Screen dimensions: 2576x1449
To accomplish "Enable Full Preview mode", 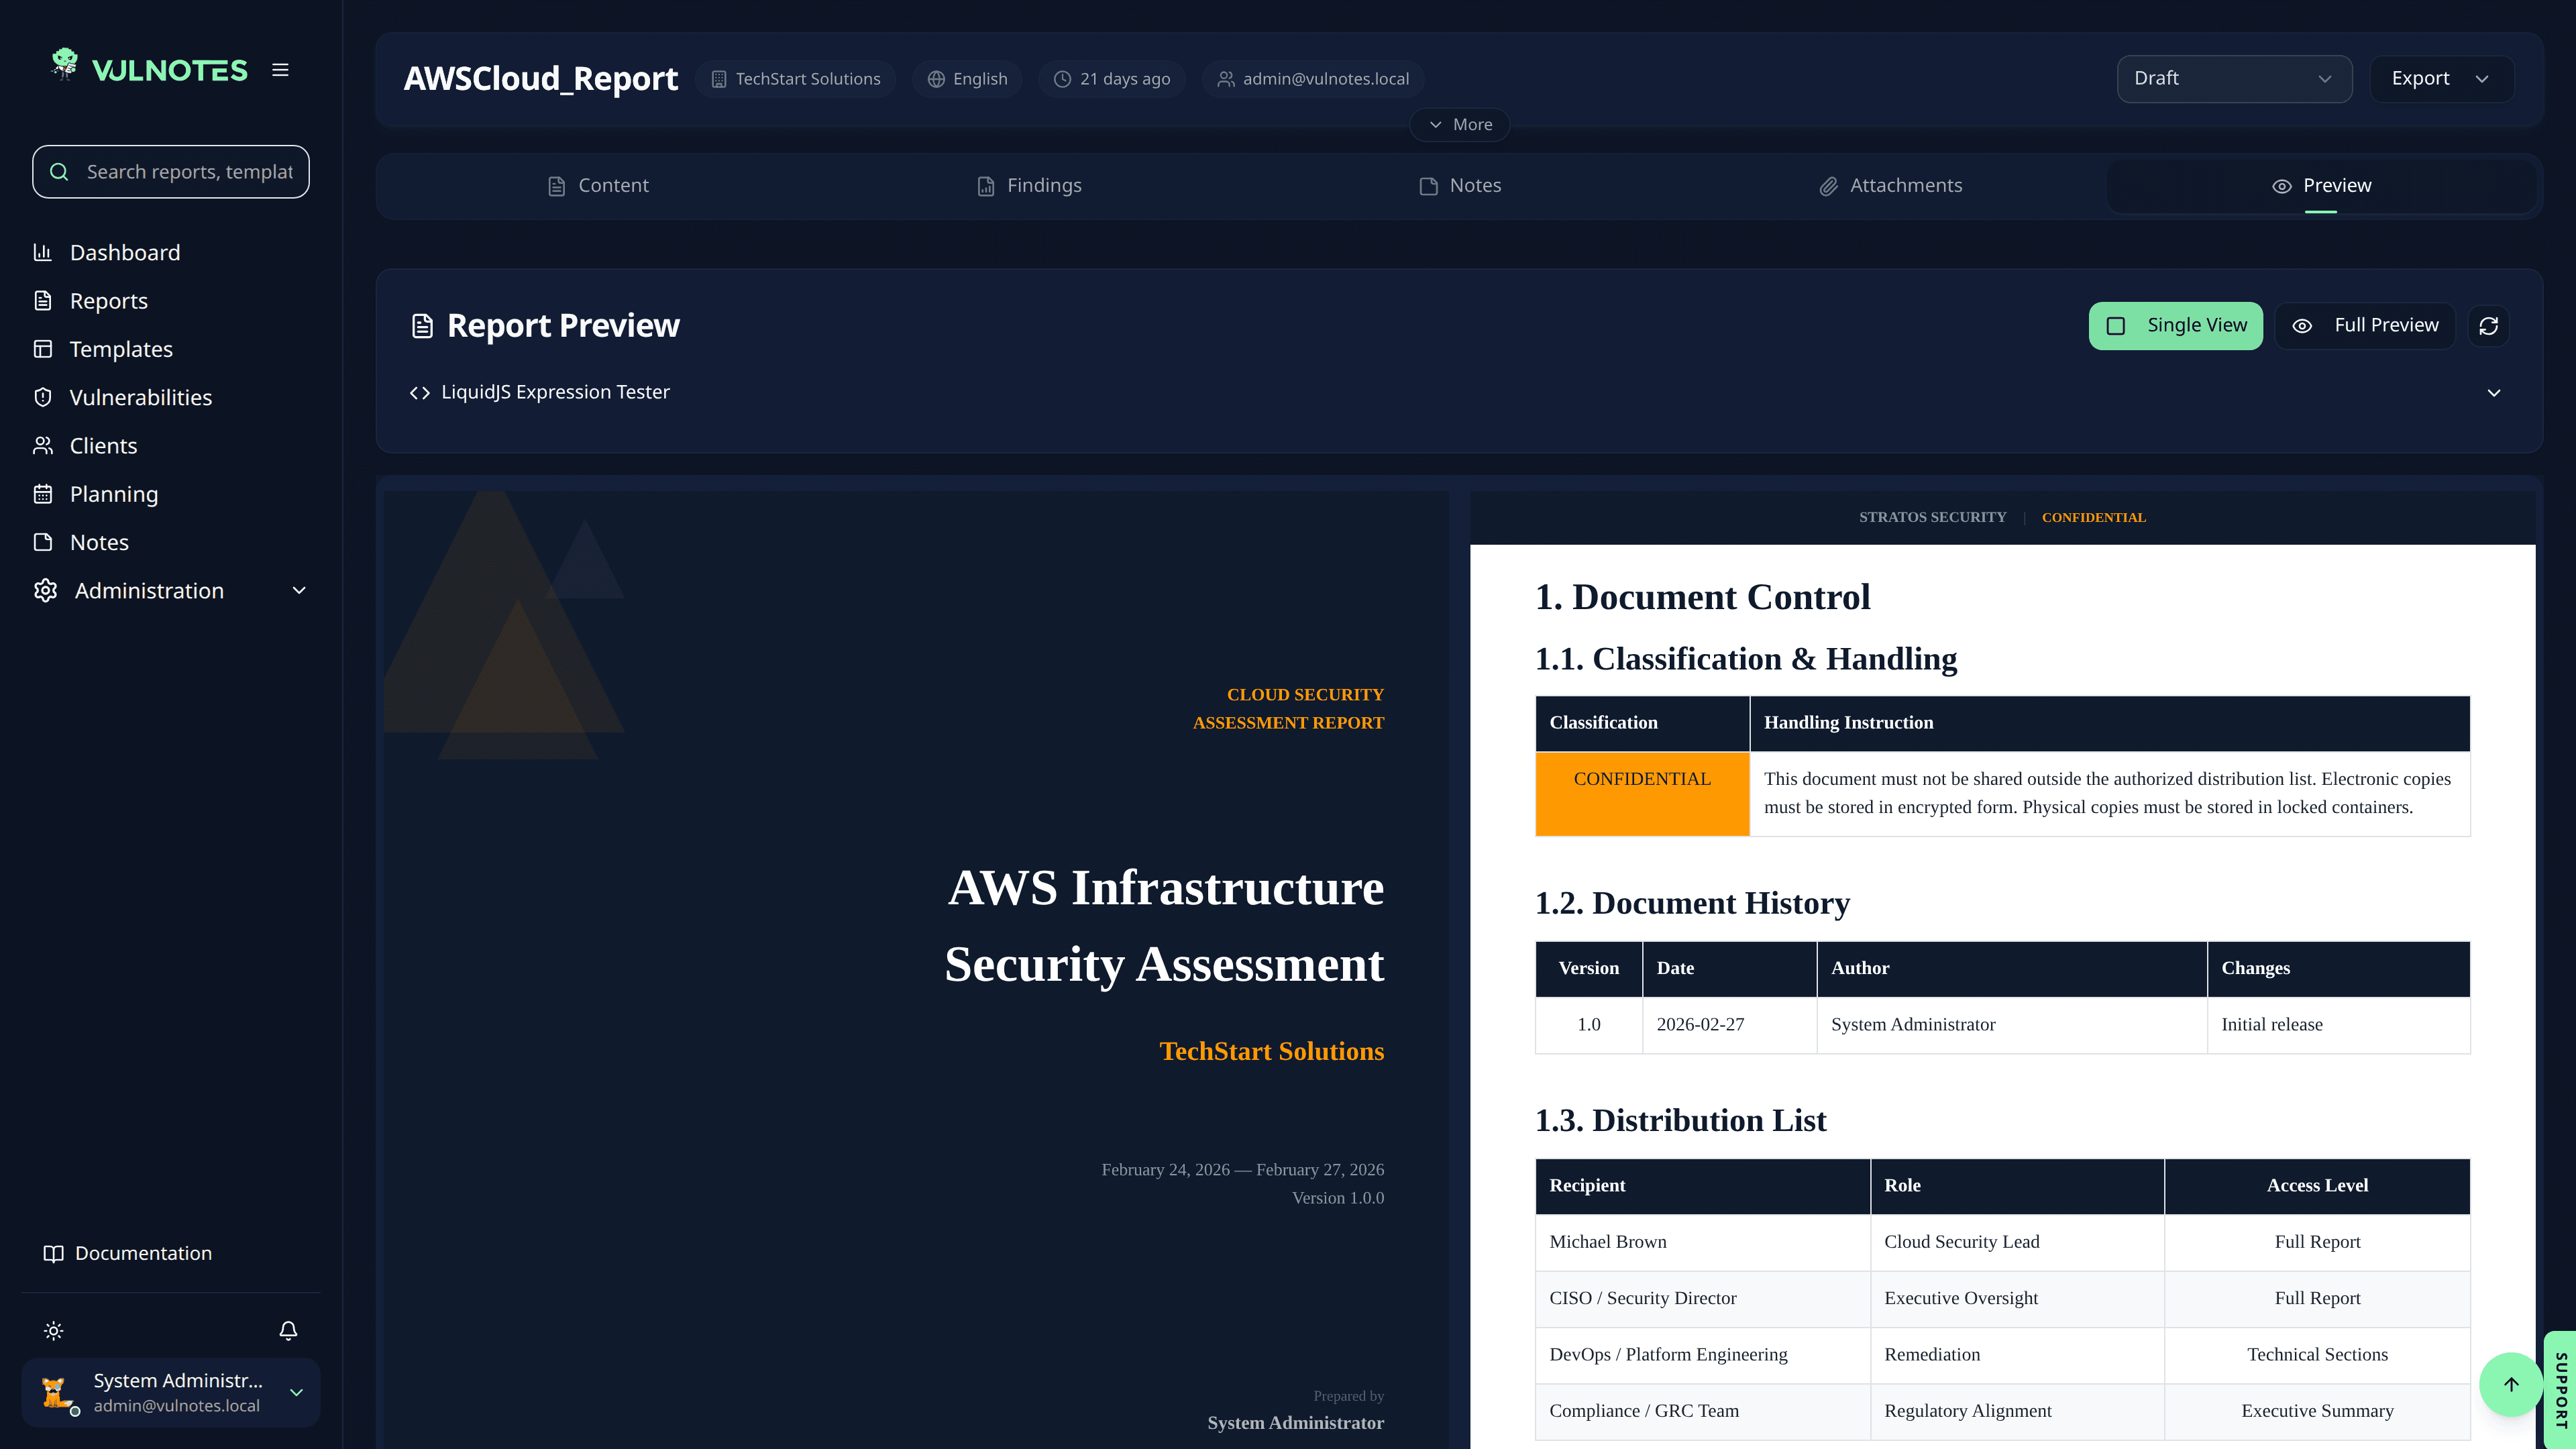I will point(2365,326).
